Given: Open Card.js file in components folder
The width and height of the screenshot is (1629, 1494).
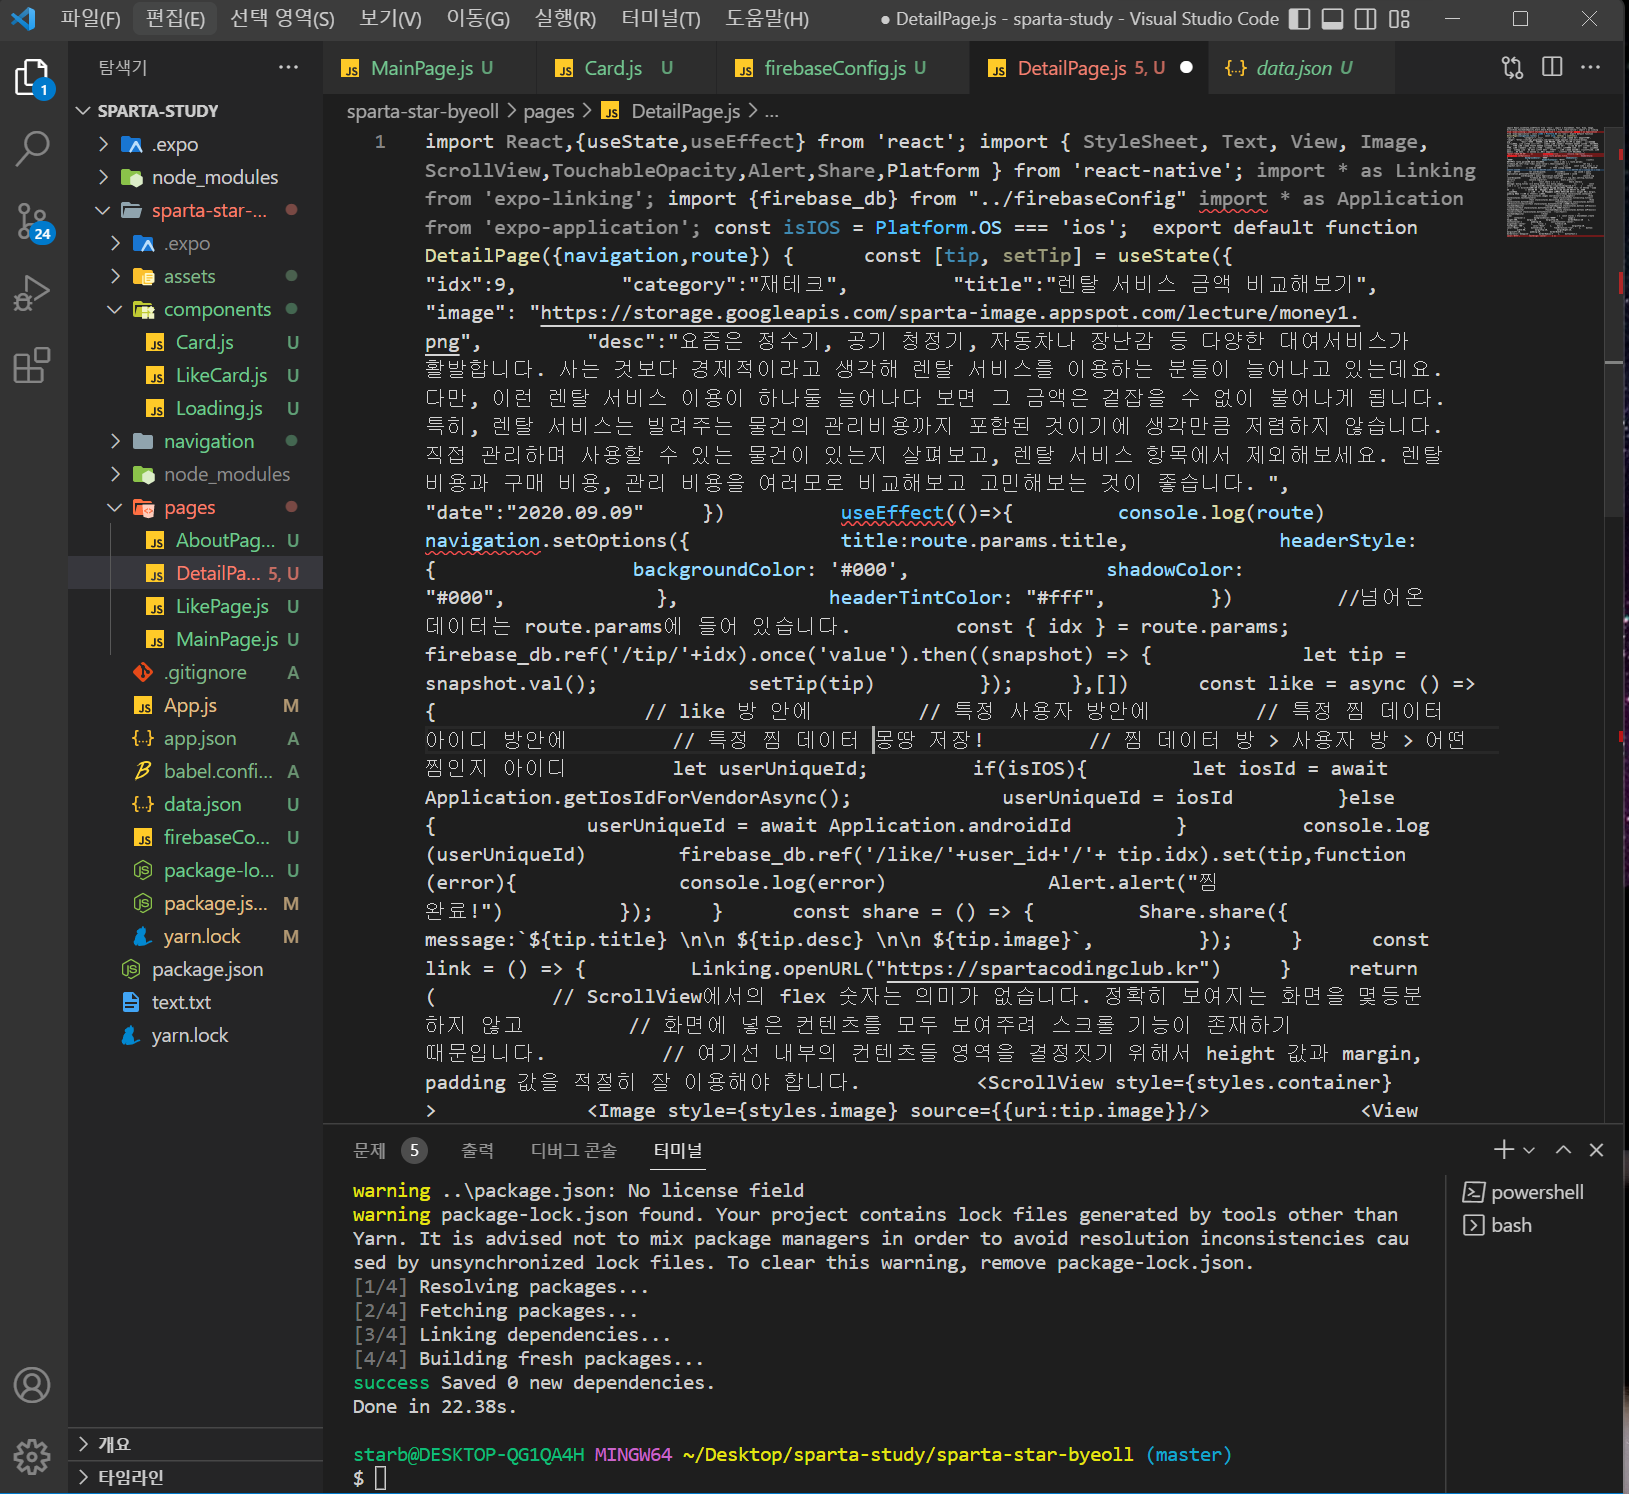Looking at the screenshot, I should point(204,342).
